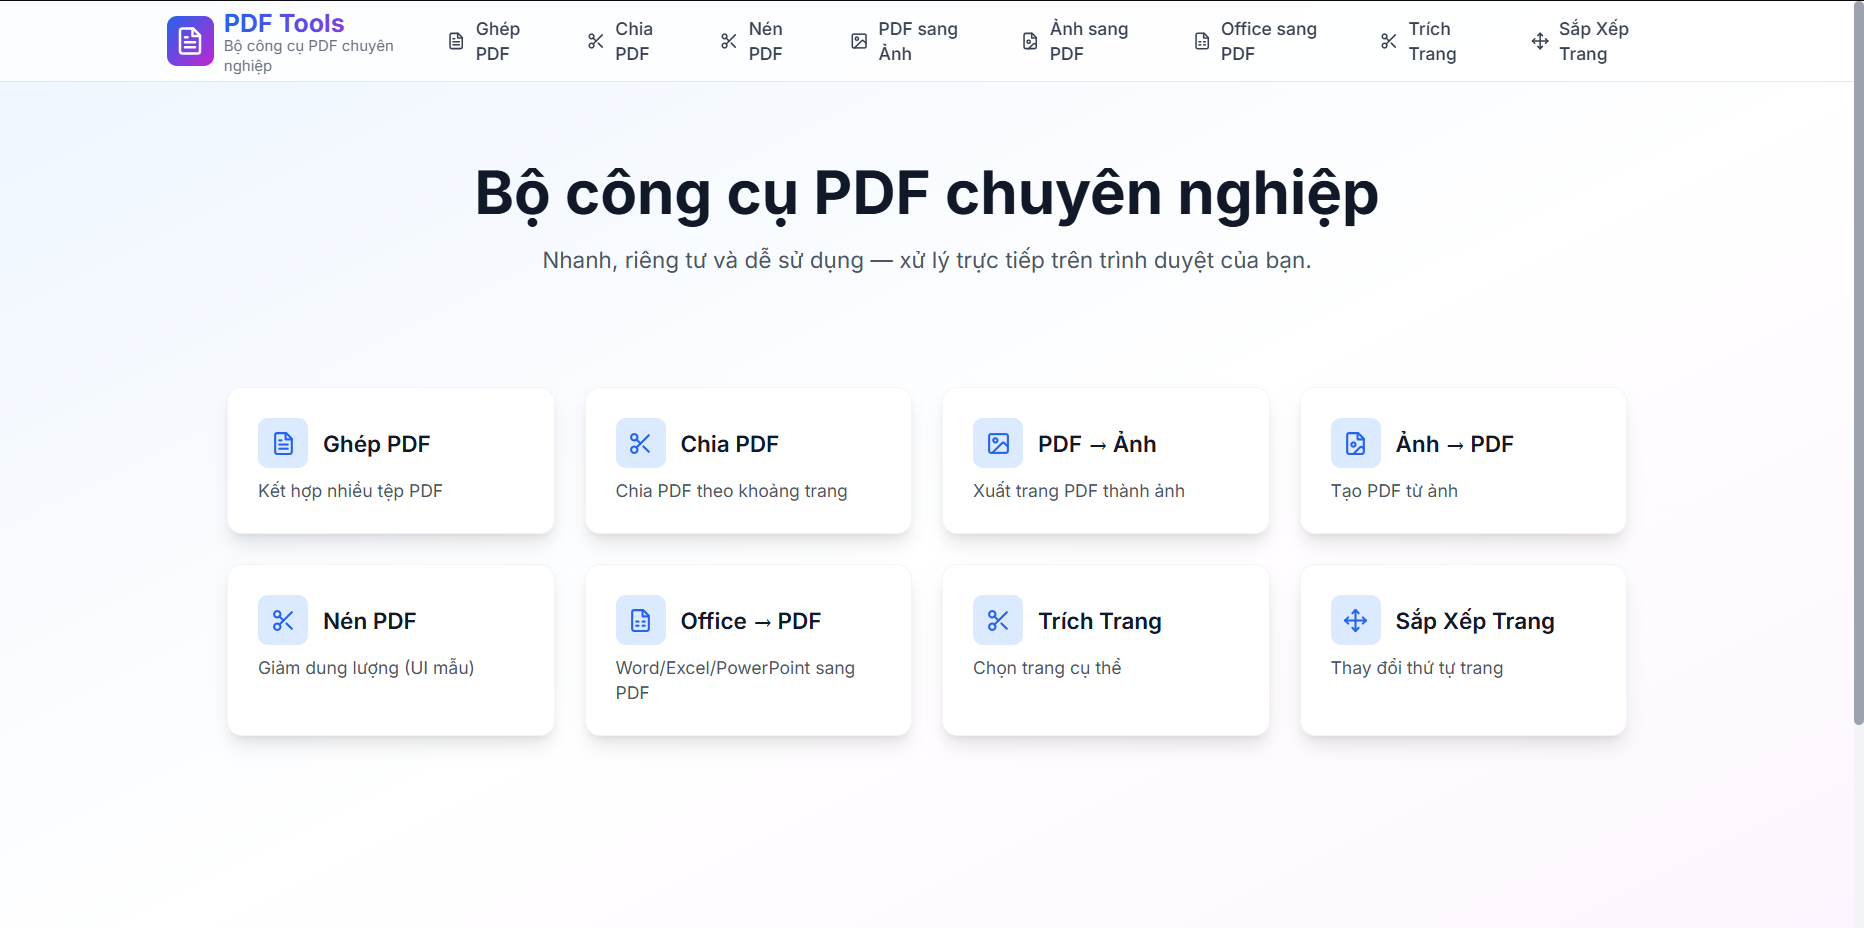Click the move arrows icon on Sắp Xếp Trang card
Screen dimensions: 1864x928
[x=1355, y=620]
